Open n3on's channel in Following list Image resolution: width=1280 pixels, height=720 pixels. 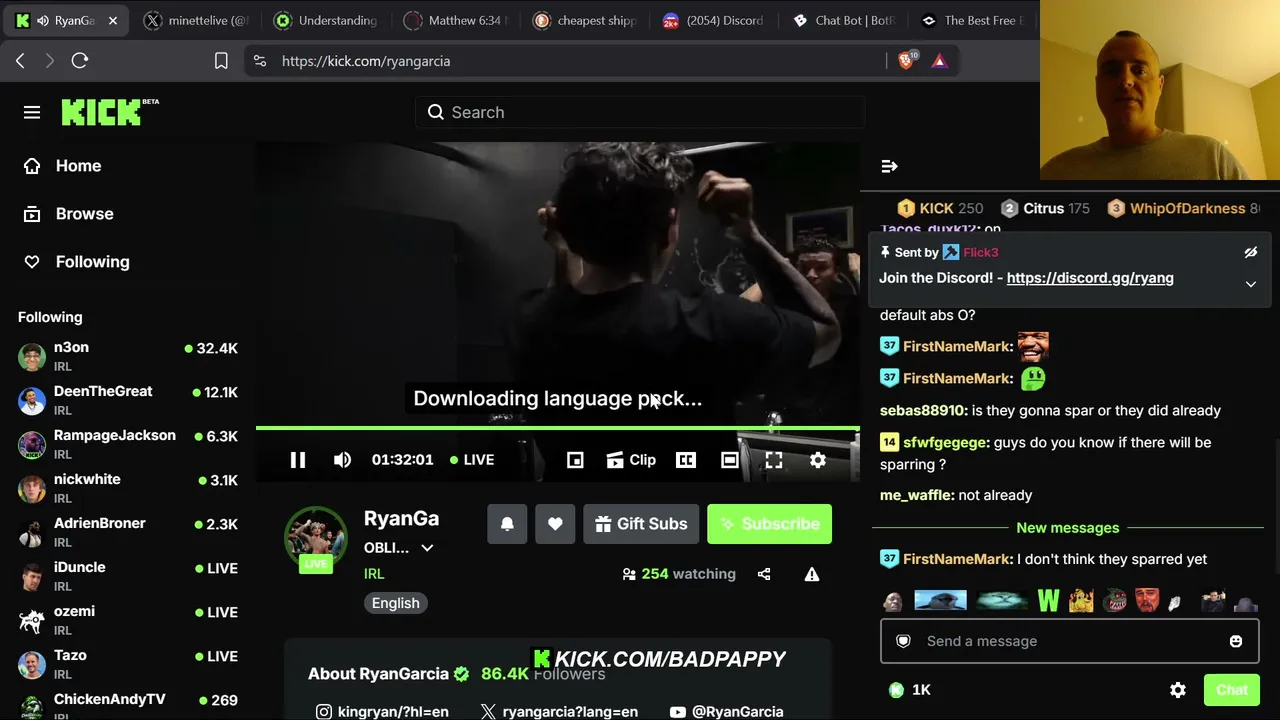128,356
